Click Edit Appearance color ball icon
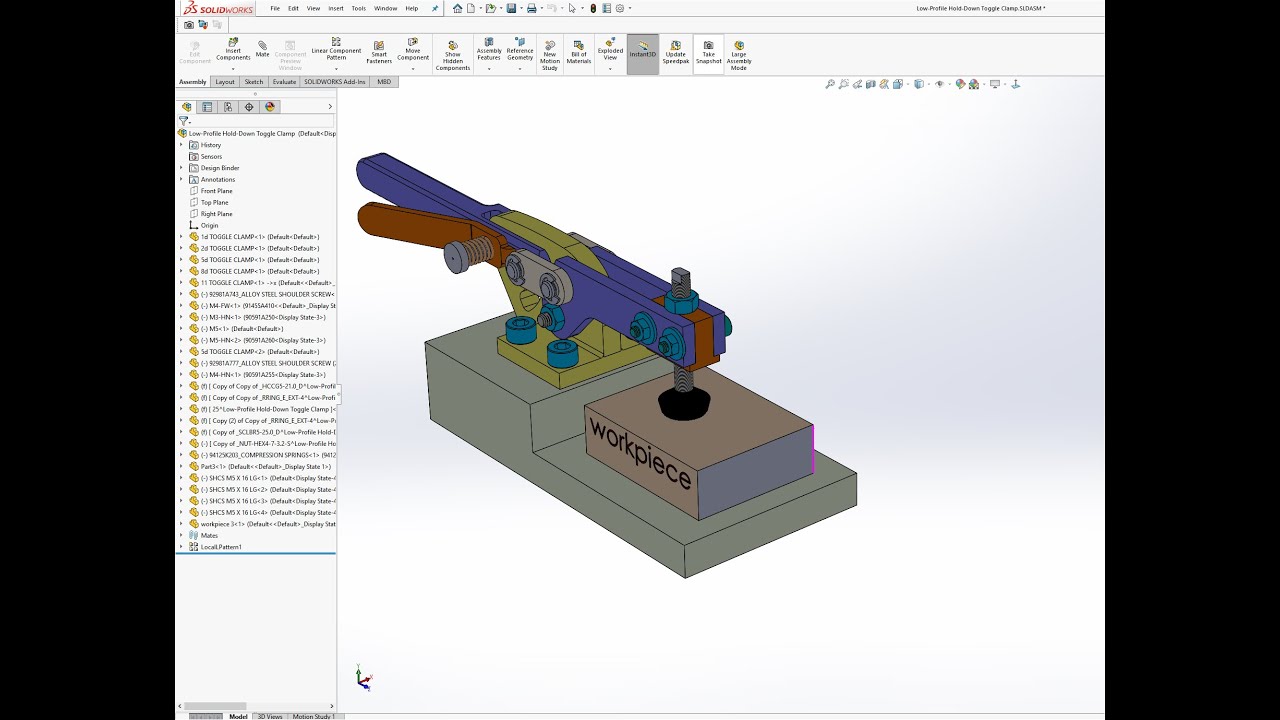The height and width of the screenshot is (720, 1280). click(961, 84)
